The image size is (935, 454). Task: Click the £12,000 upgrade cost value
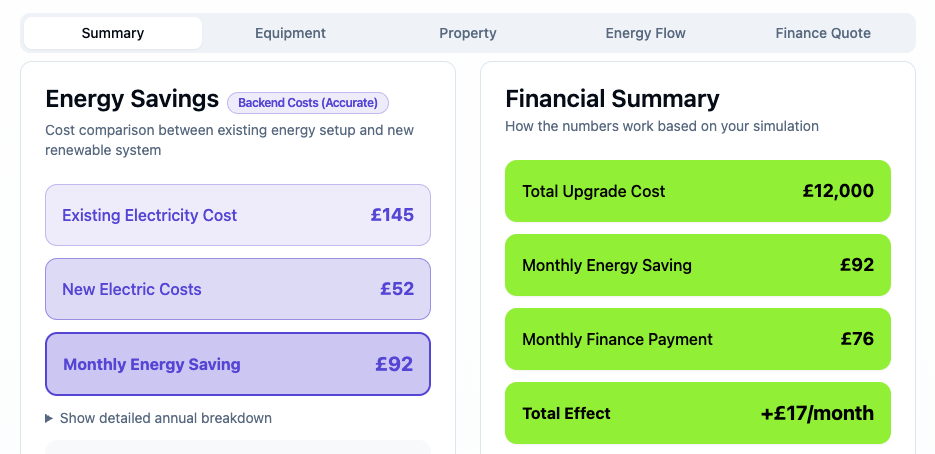838,191
